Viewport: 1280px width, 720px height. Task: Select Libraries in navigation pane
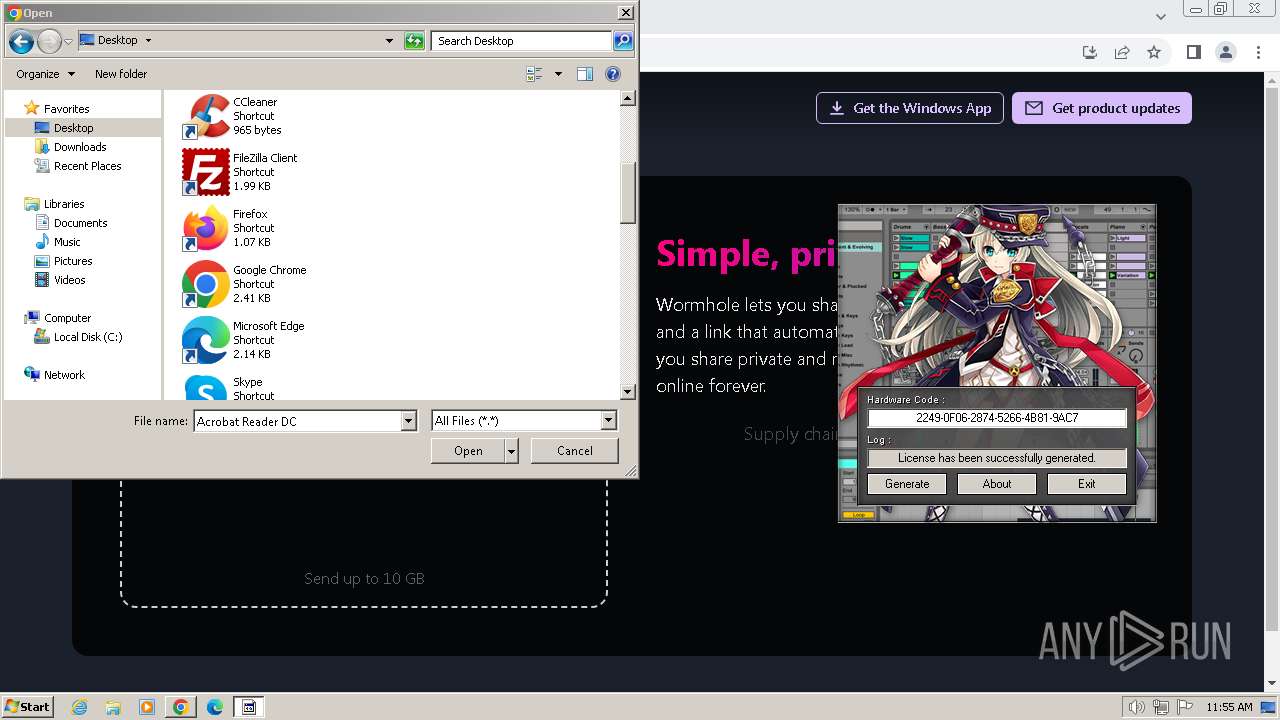64,204
